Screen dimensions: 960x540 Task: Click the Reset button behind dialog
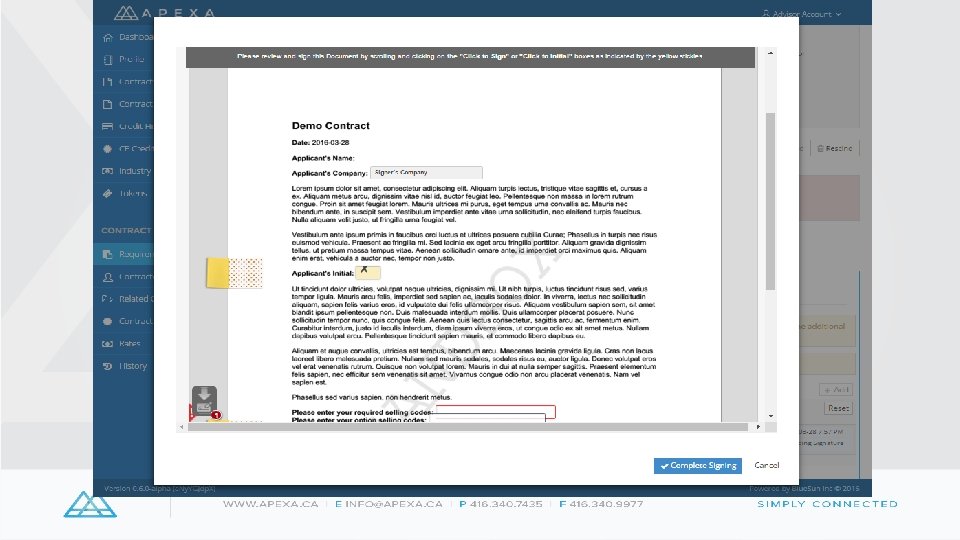[x=838, y=408]
